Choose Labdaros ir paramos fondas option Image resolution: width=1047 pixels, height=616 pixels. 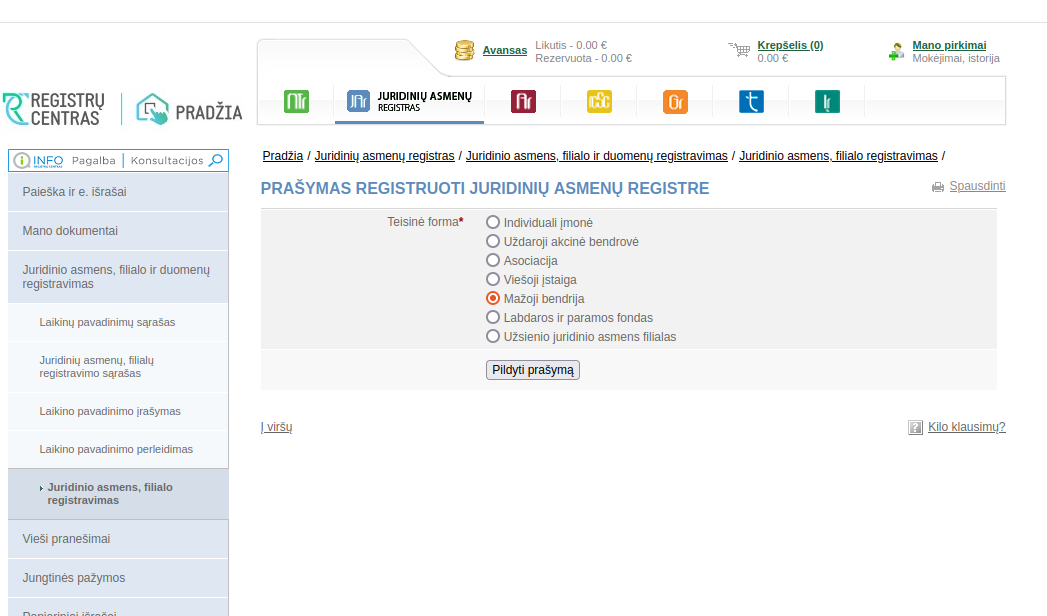[x=493, y=317]
